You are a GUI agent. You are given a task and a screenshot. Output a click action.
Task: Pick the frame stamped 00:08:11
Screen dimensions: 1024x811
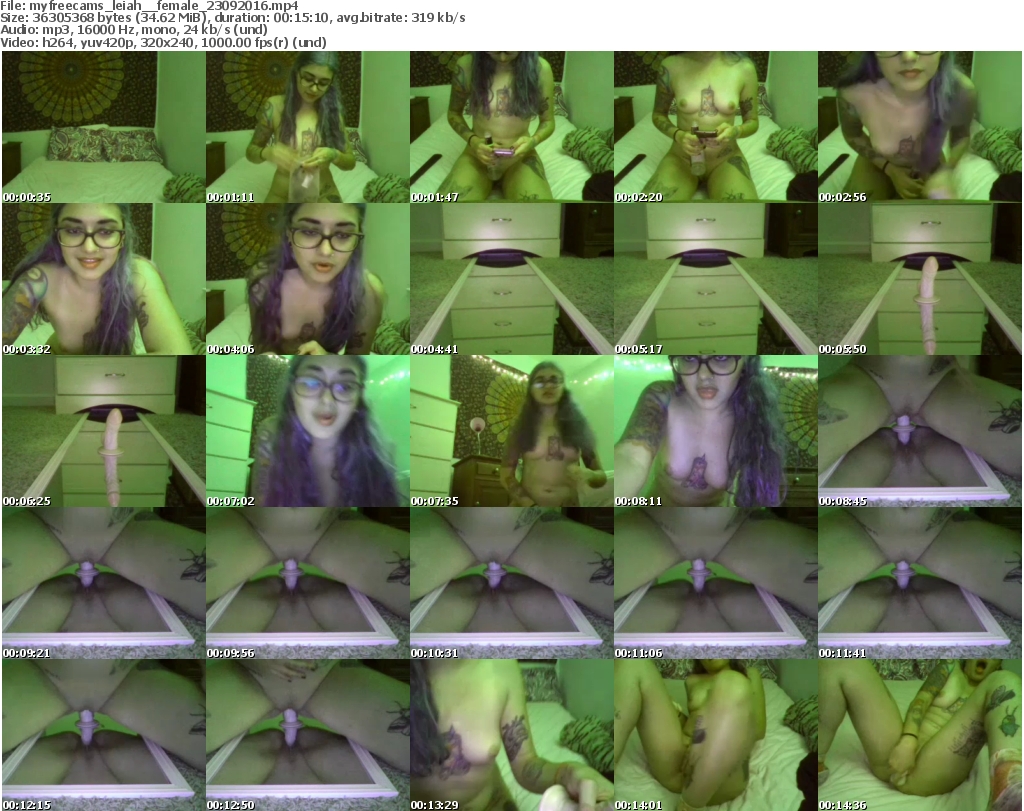point(716,431)
